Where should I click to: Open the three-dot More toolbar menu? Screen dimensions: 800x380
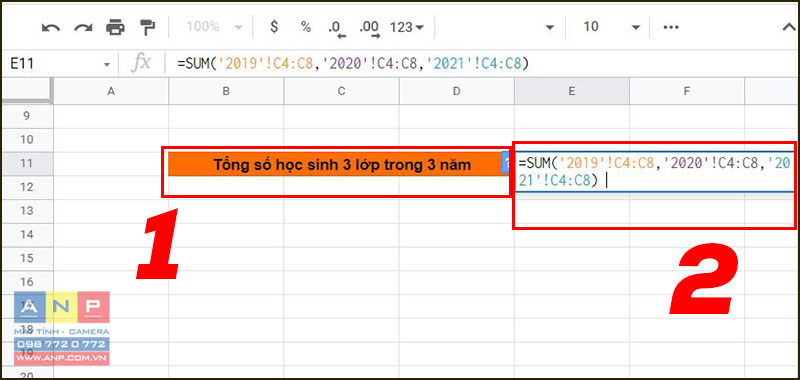pos(670,27)
